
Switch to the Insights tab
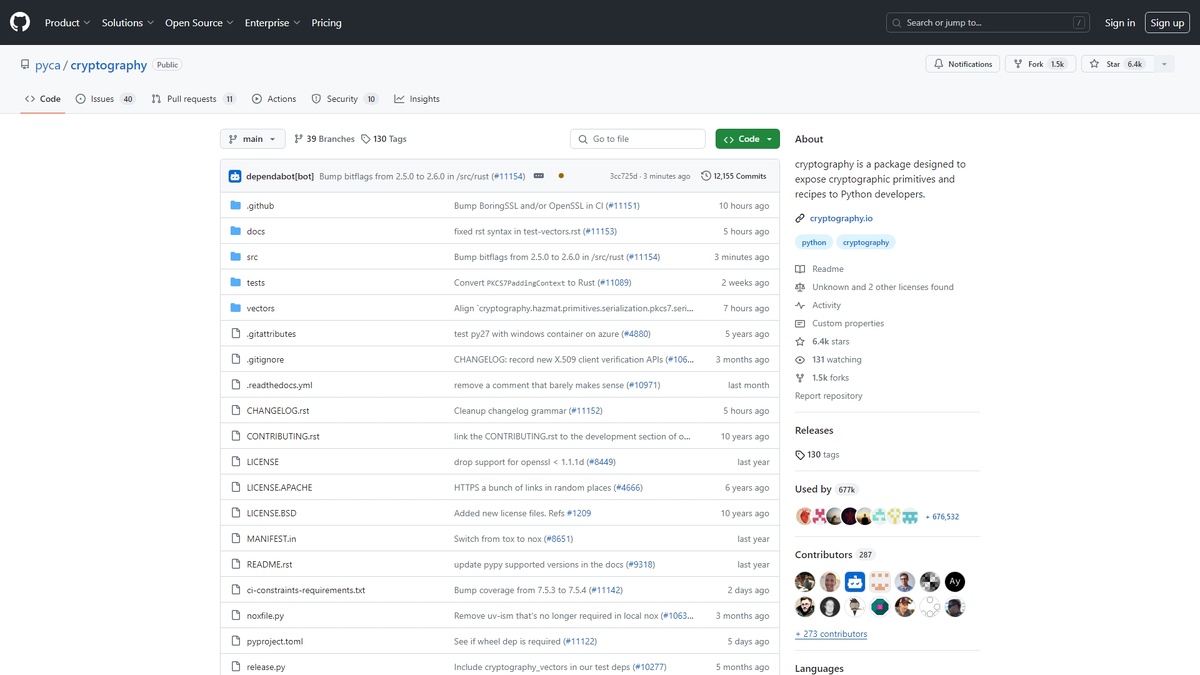pyautogui.click(x=417, y=99)
